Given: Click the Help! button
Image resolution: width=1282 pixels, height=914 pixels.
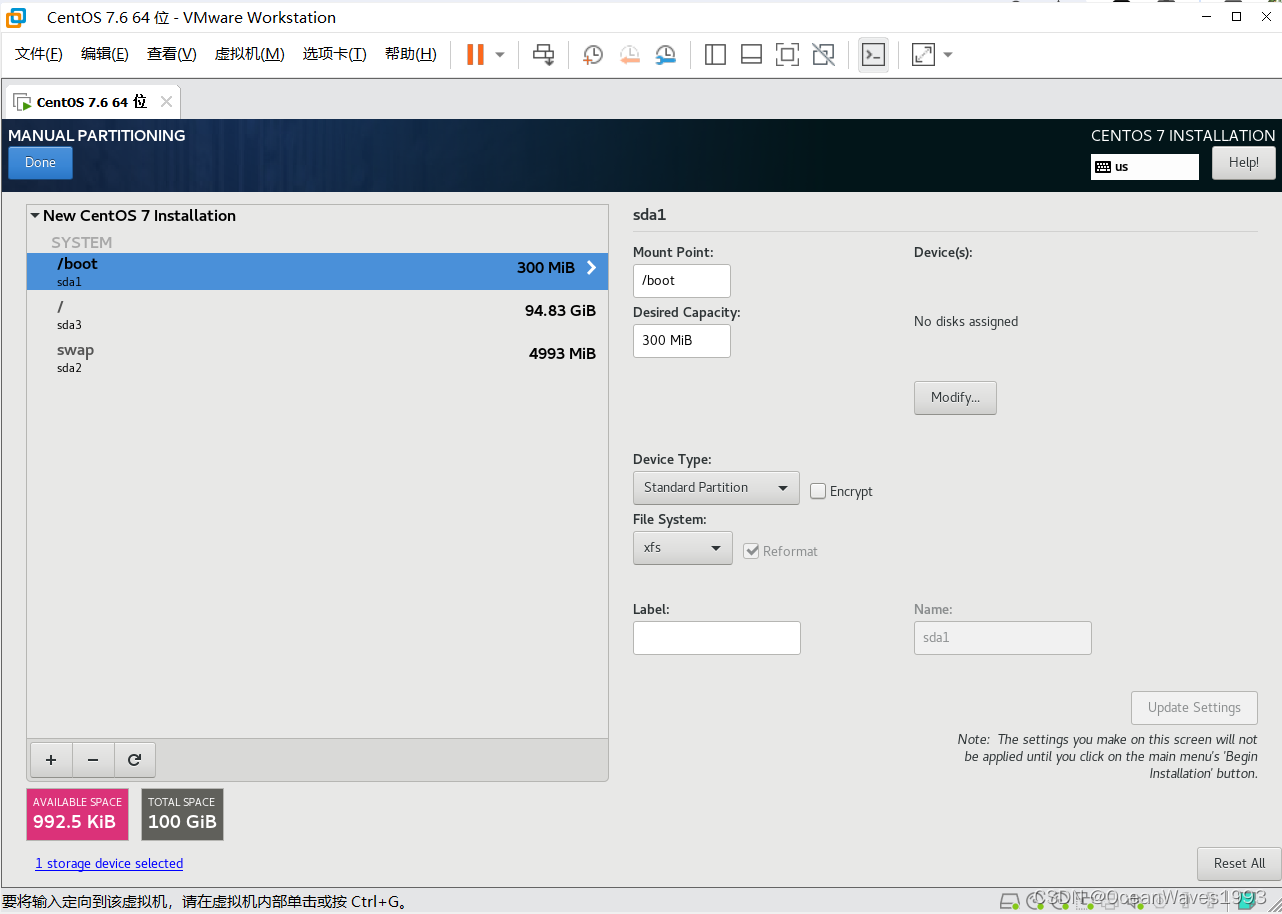Looking at the screenshot, I should 1244,163.
